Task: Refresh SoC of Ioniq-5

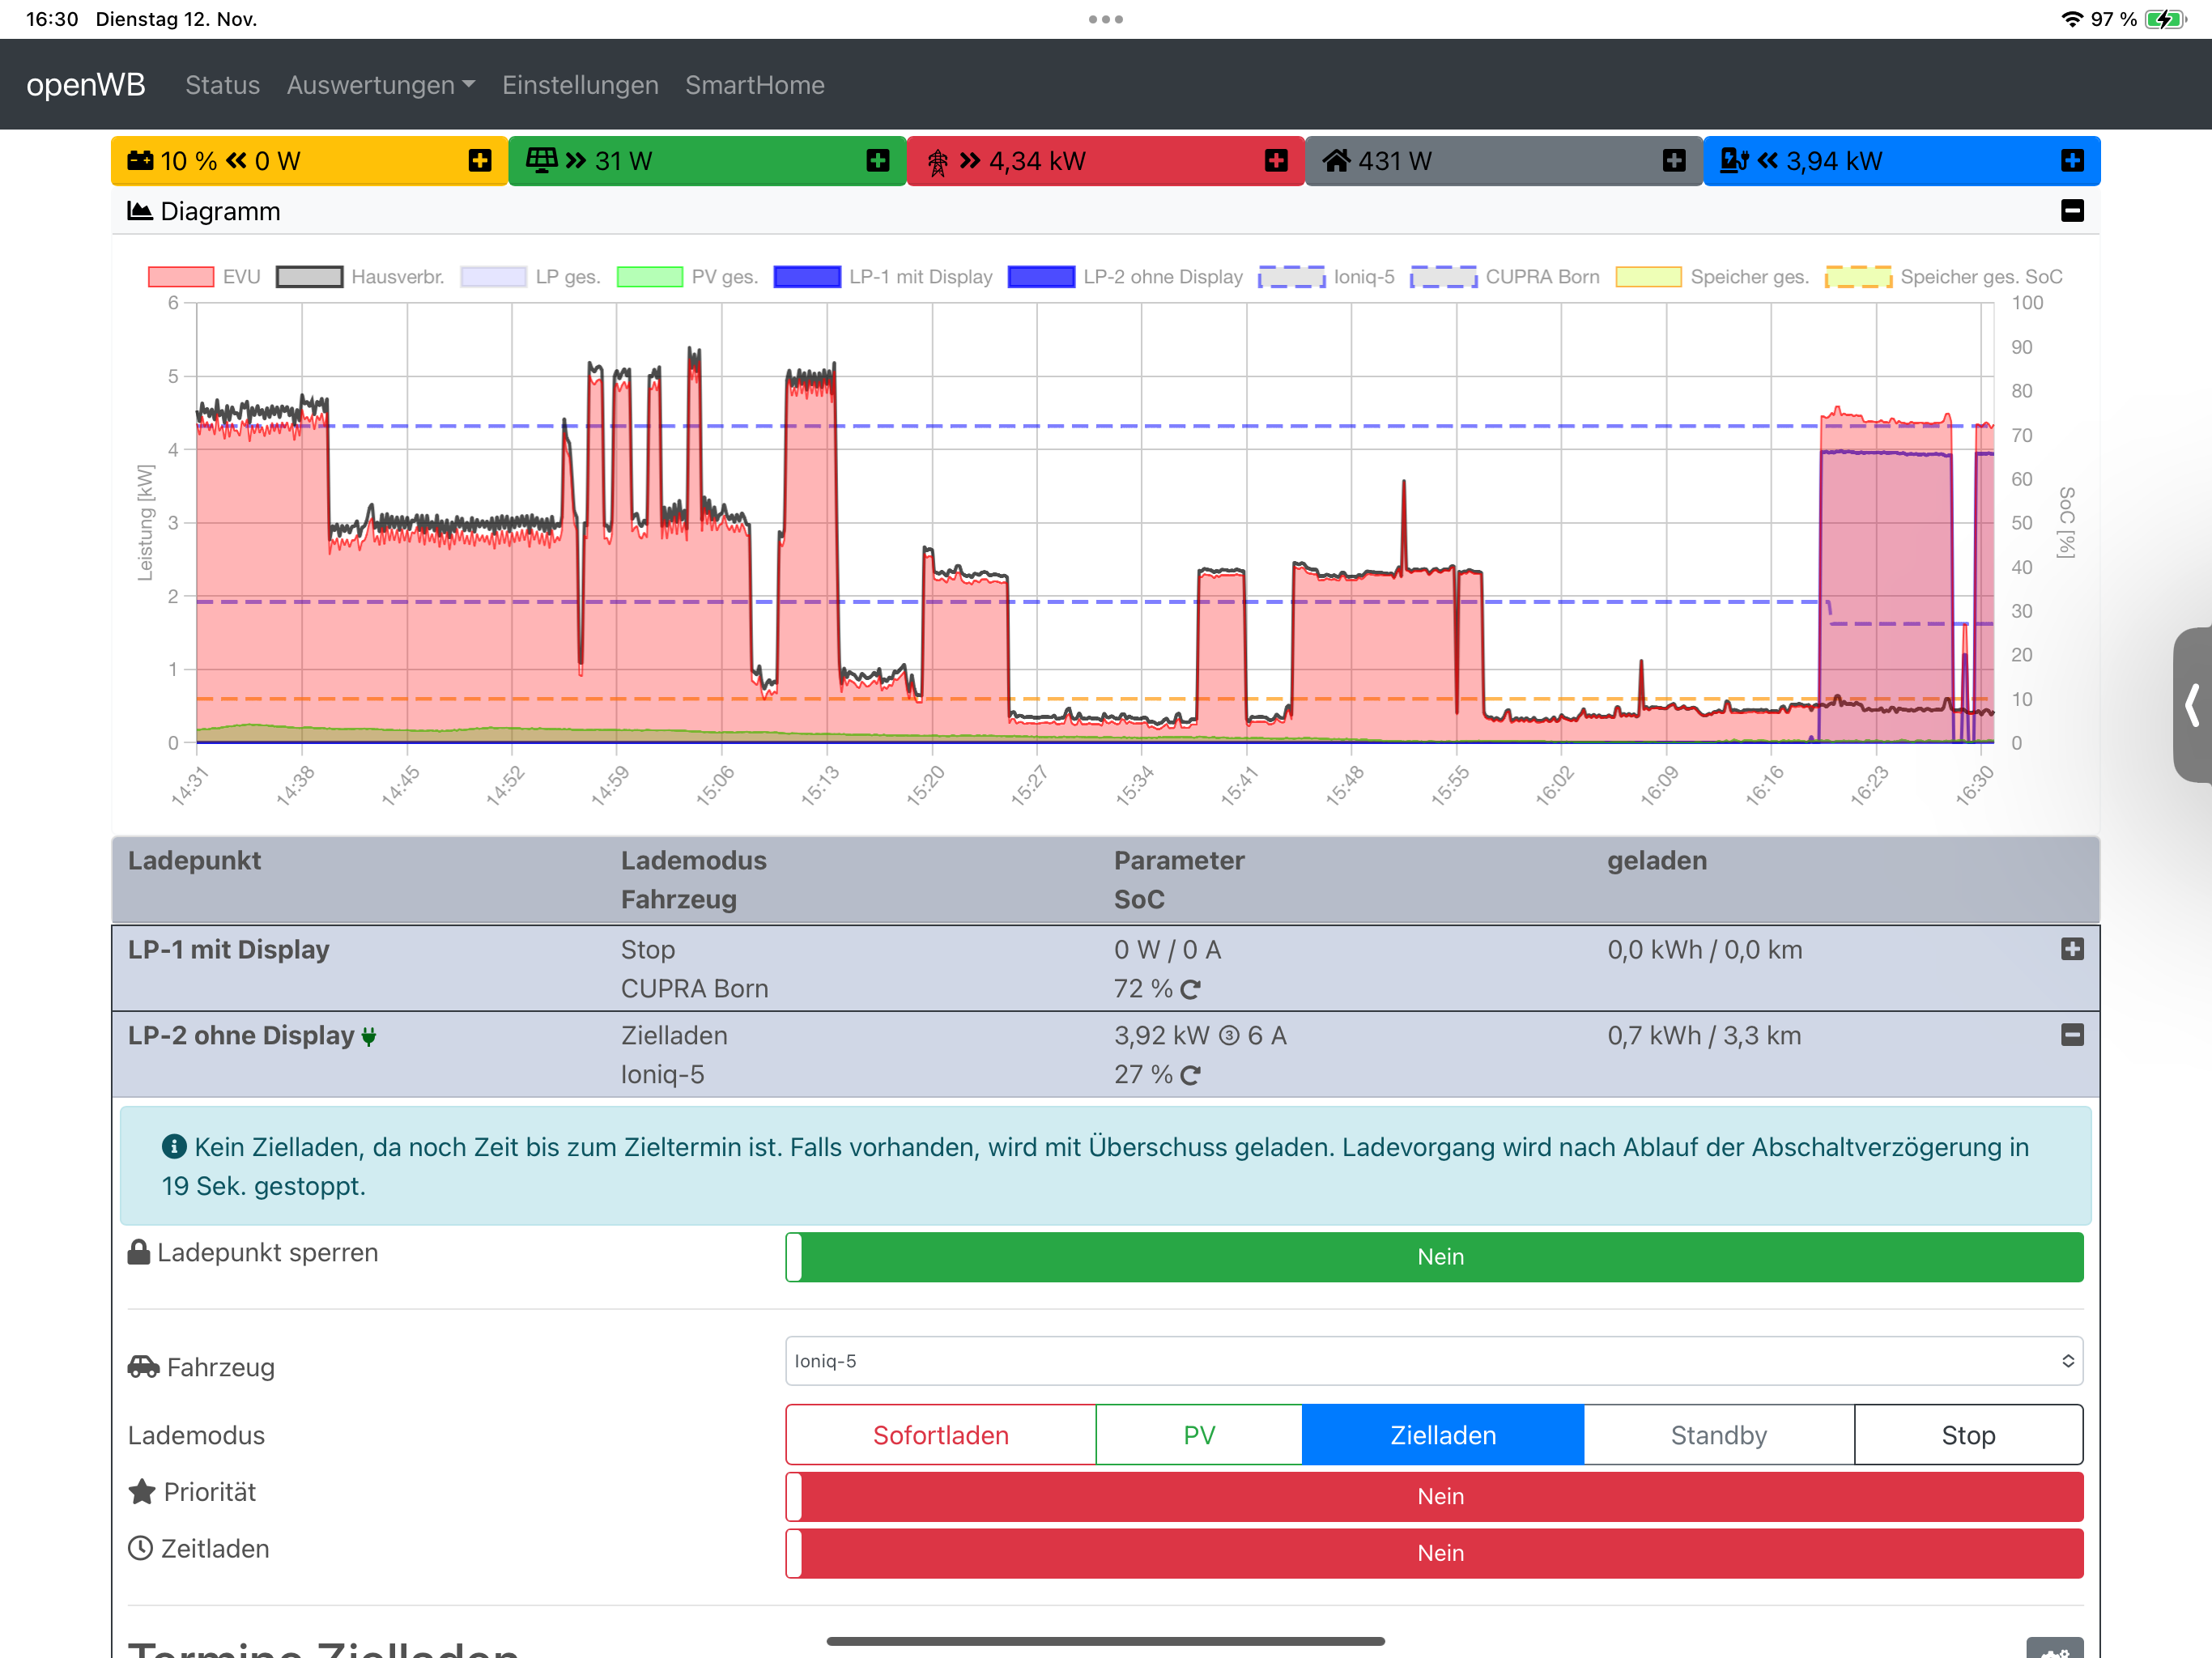Action: coord(1190,1075)
